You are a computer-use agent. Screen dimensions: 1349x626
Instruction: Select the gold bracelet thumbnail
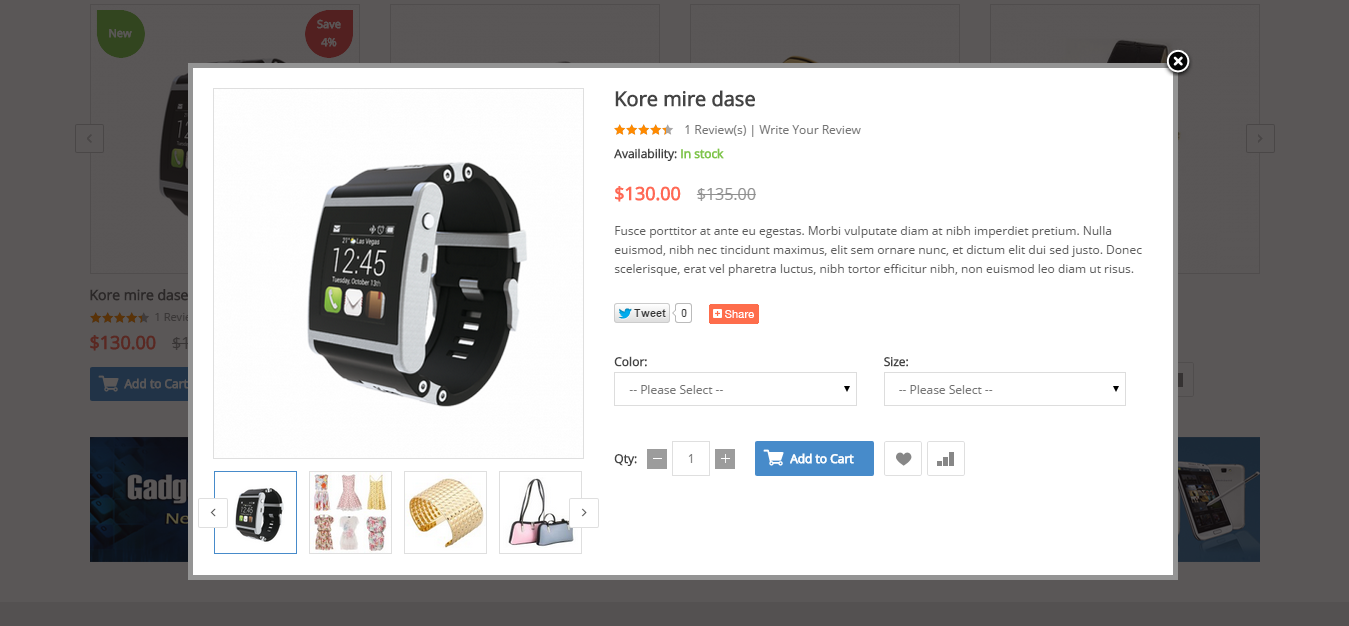pos(445,512)
